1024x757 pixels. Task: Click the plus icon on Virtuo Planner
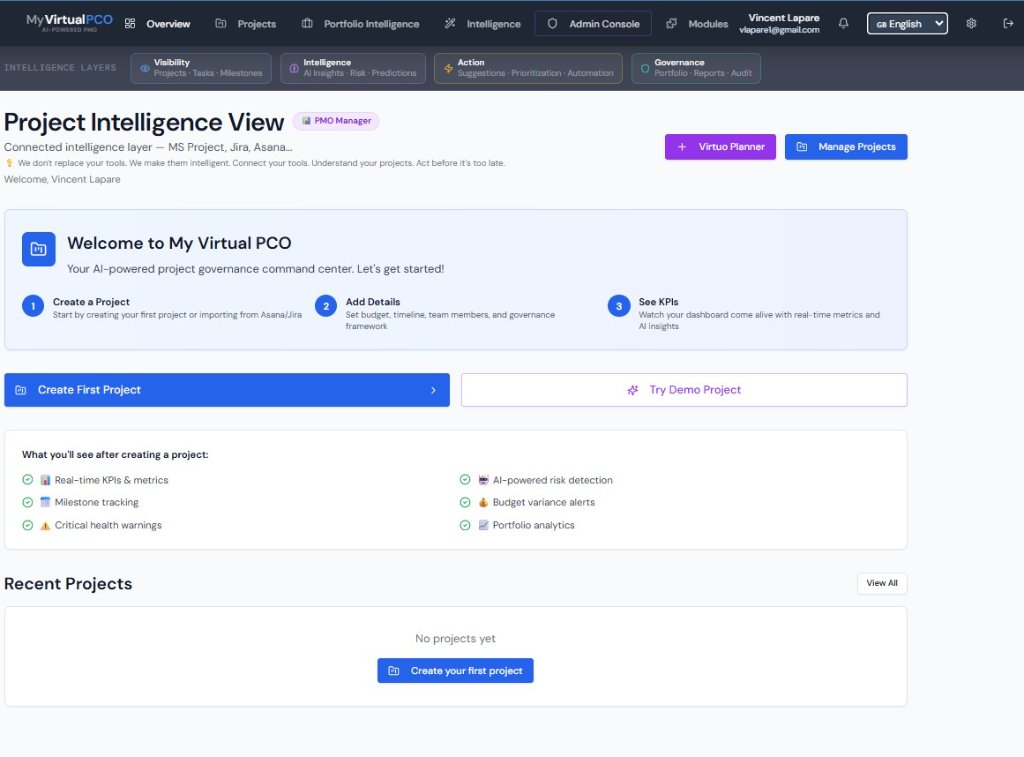pyautogui.click(x=682, y=147)
